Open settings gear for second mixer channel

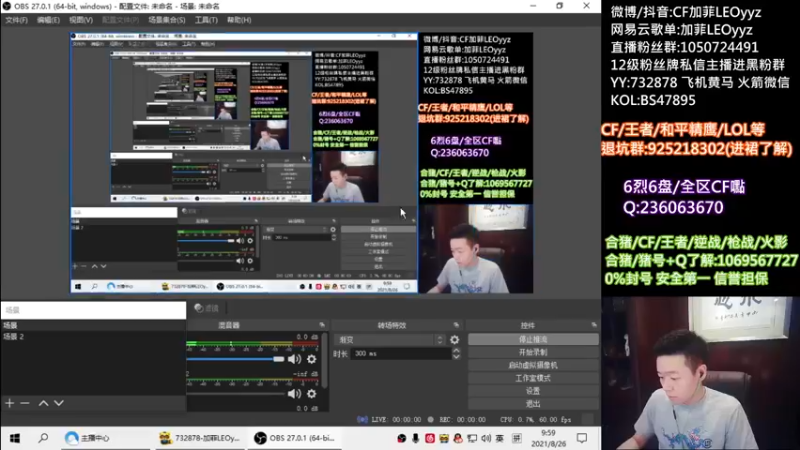coord(311,394)
